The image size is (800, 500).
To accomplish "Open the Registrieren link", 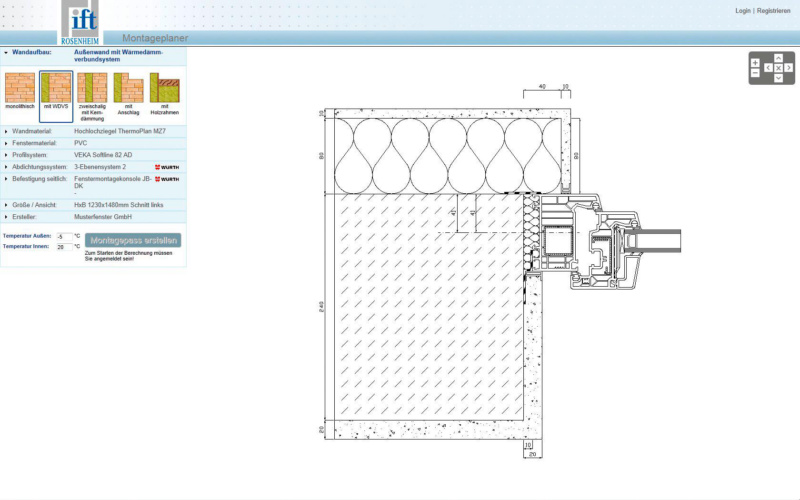I will 774,11.
